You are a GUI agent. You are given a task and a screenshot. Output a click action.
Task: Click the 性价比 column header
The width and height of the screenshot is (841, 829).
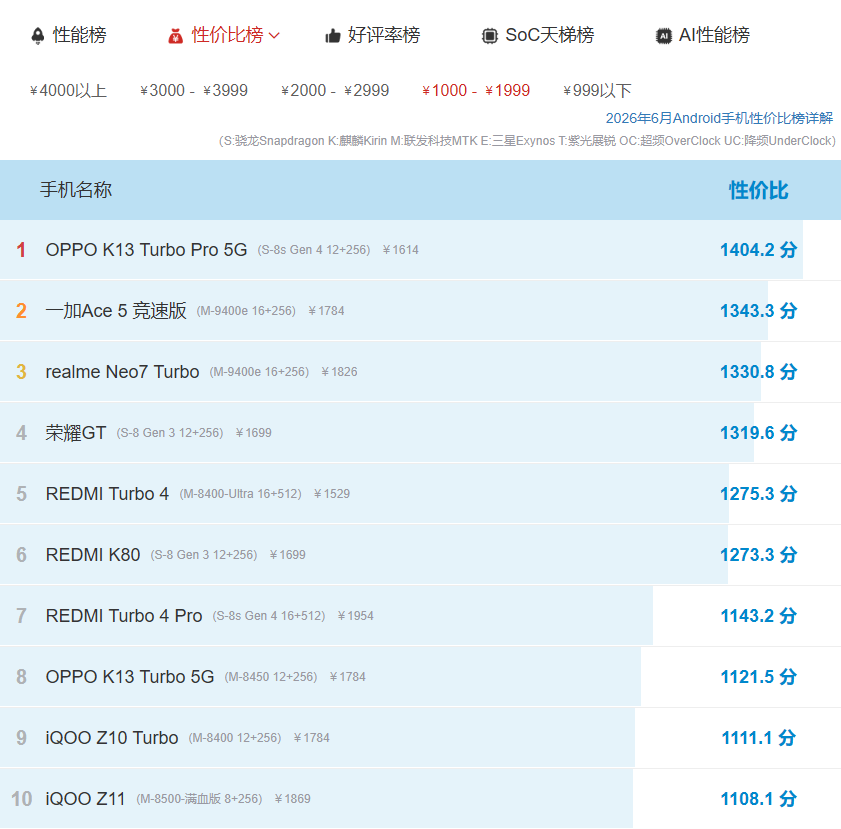click(758, 190)
